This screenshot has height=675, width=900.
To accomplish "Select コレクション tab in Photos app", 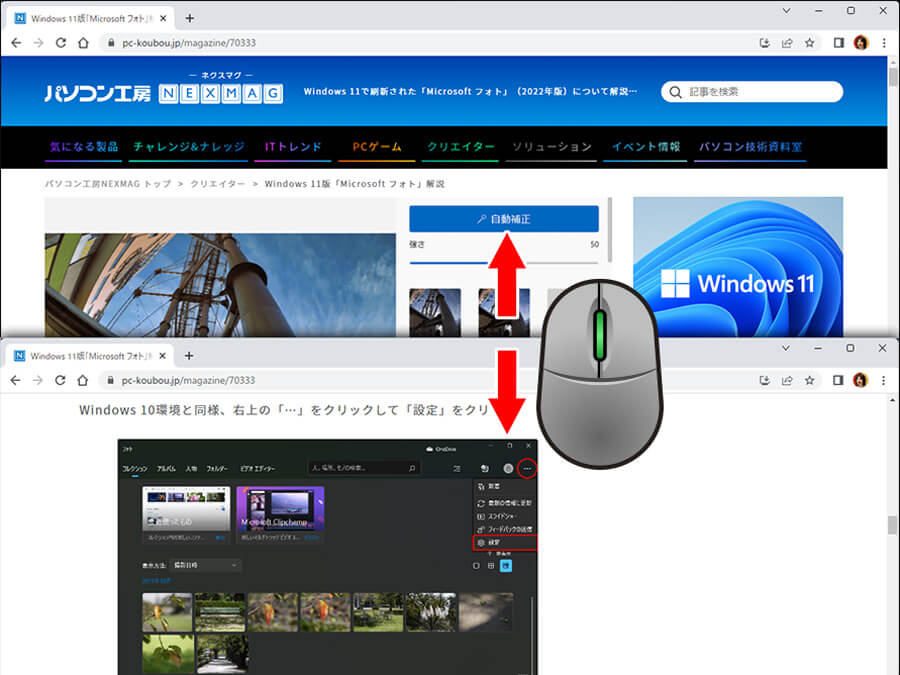I will 135,469.
